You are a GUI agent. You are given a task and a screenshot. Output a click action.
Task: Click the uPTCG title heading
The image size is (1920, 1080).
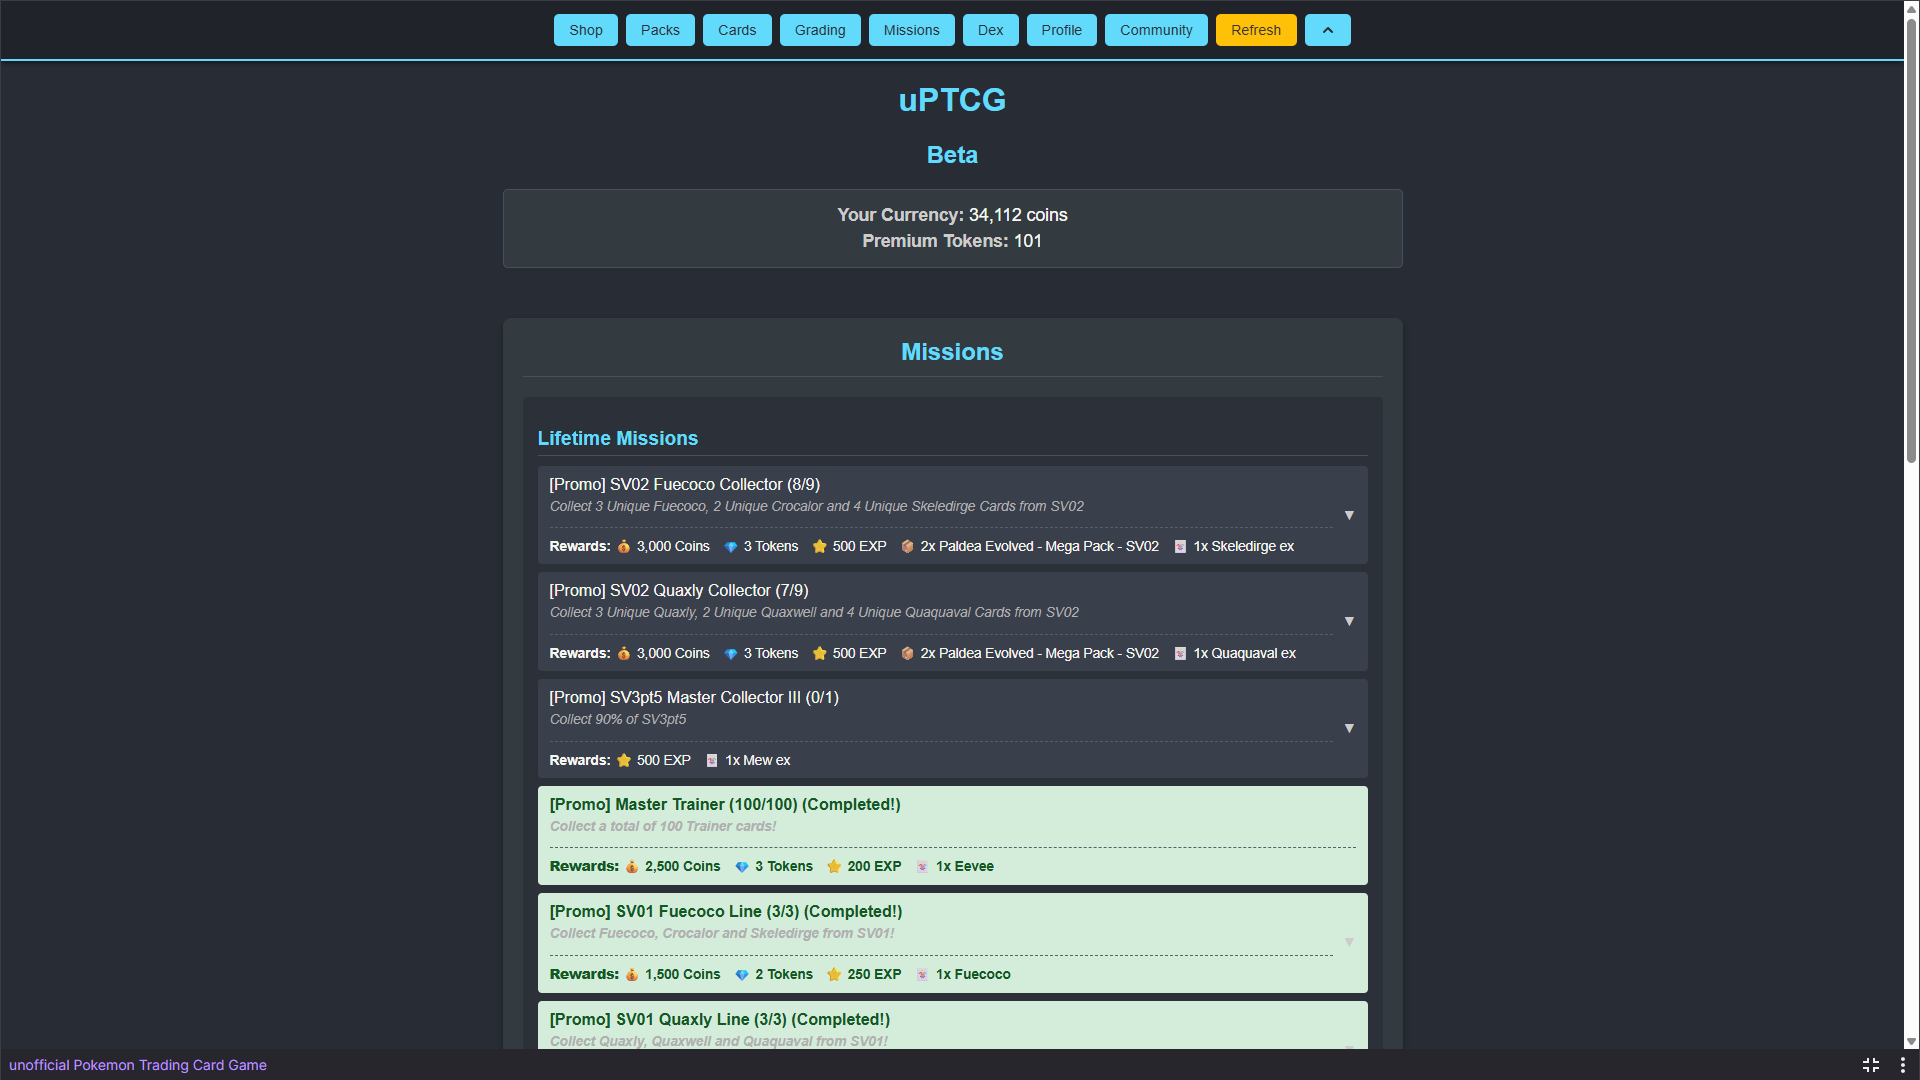(x=952, y=100)
